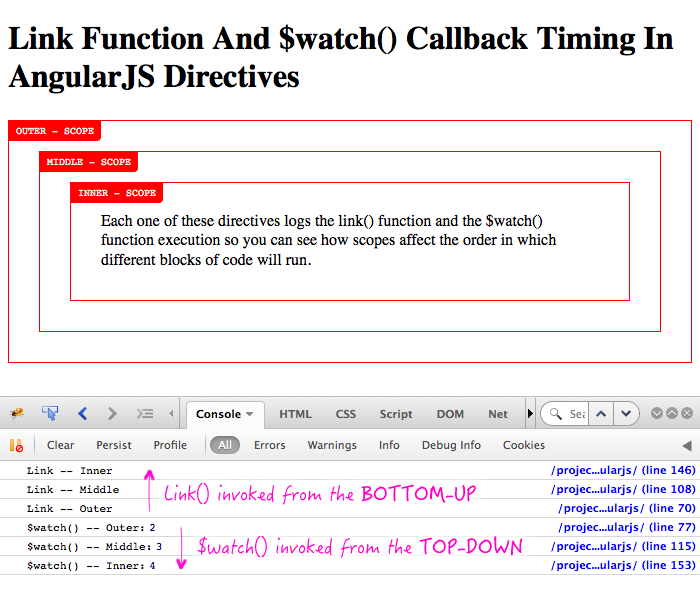Jump to next search result arrow
The width and height of the screenshot is (700, 596).
click(626, 414)
